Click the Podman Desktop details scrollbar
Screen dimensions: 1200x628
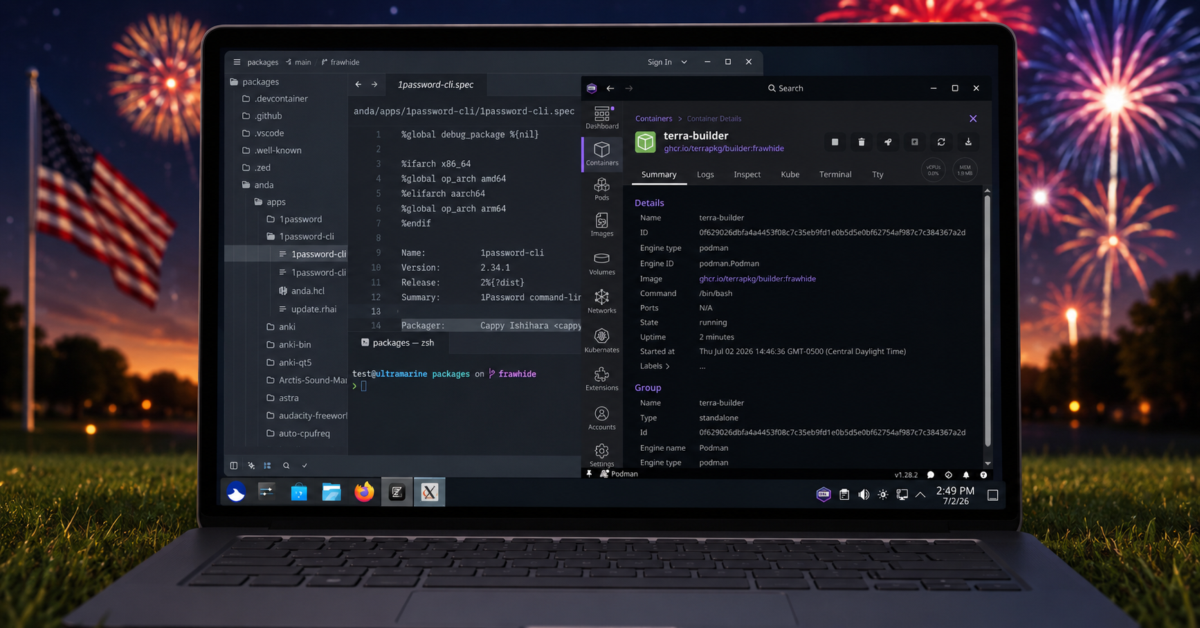point(988,320)
